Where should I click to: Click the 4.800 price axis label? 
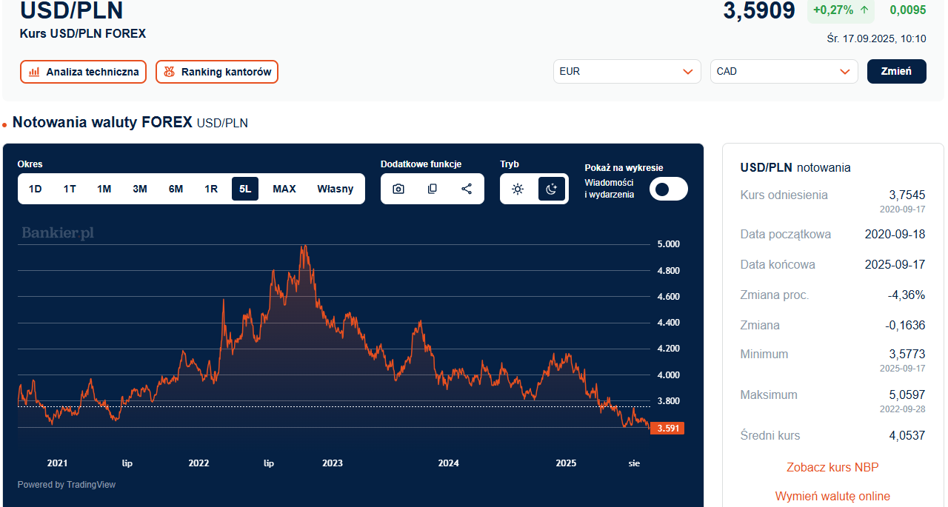[x=668, y=271]
